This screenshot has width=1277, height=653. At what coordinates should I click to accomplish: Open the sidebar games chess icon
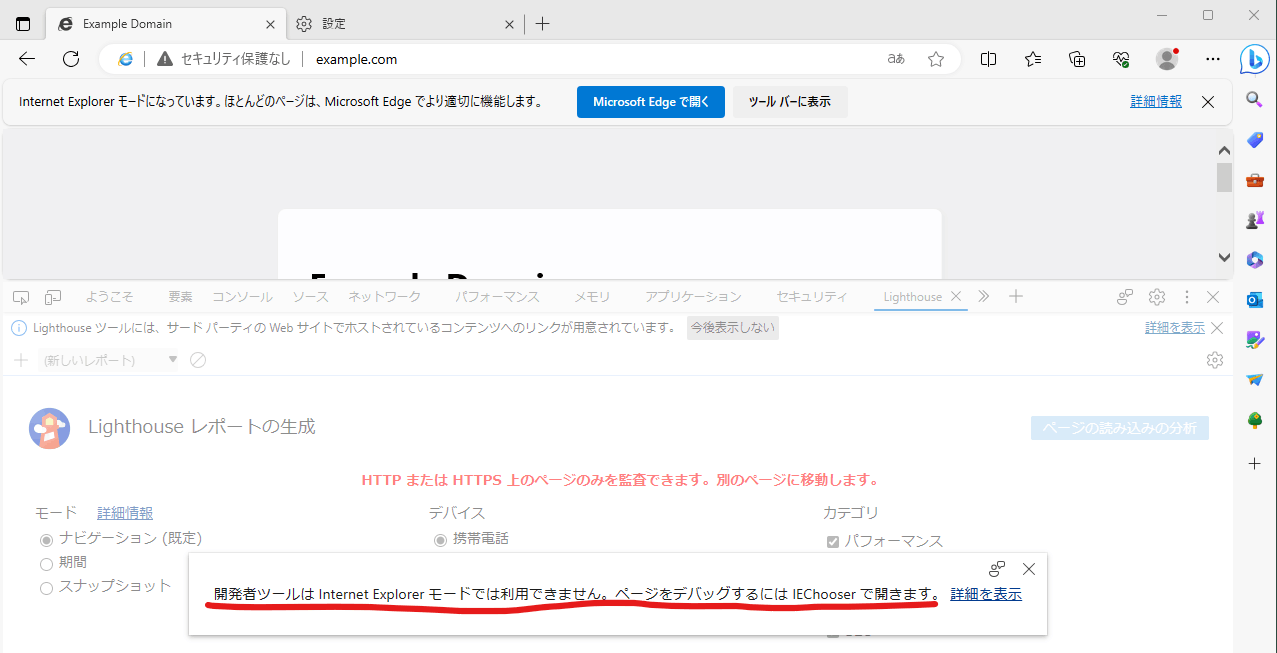(x=1254, y=220)
